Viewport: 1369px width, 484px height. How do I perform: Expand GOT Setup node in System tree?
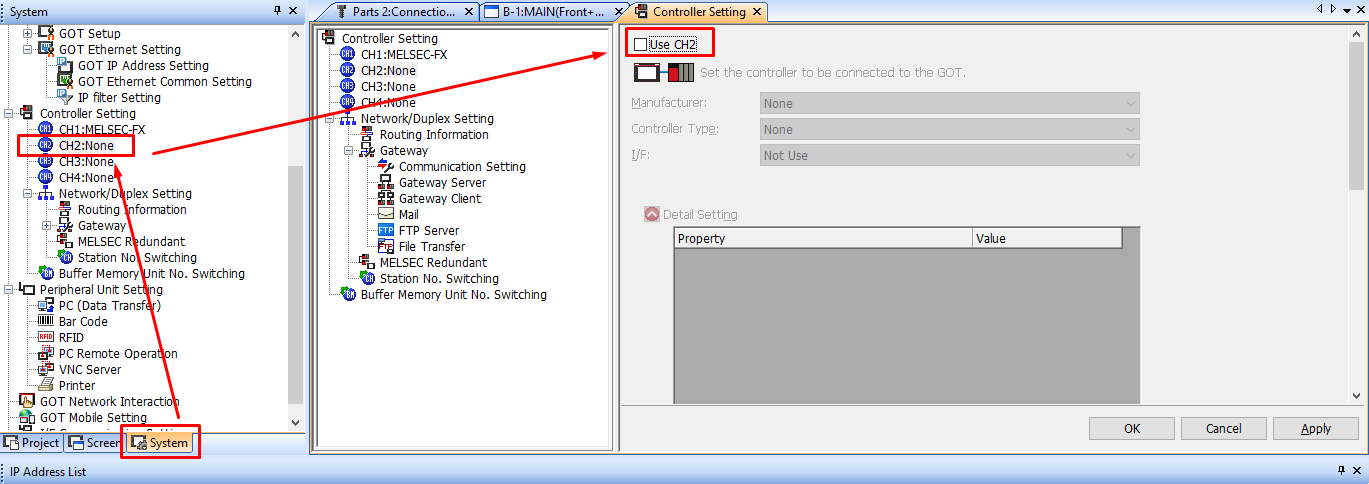click(x=28, y=34)
